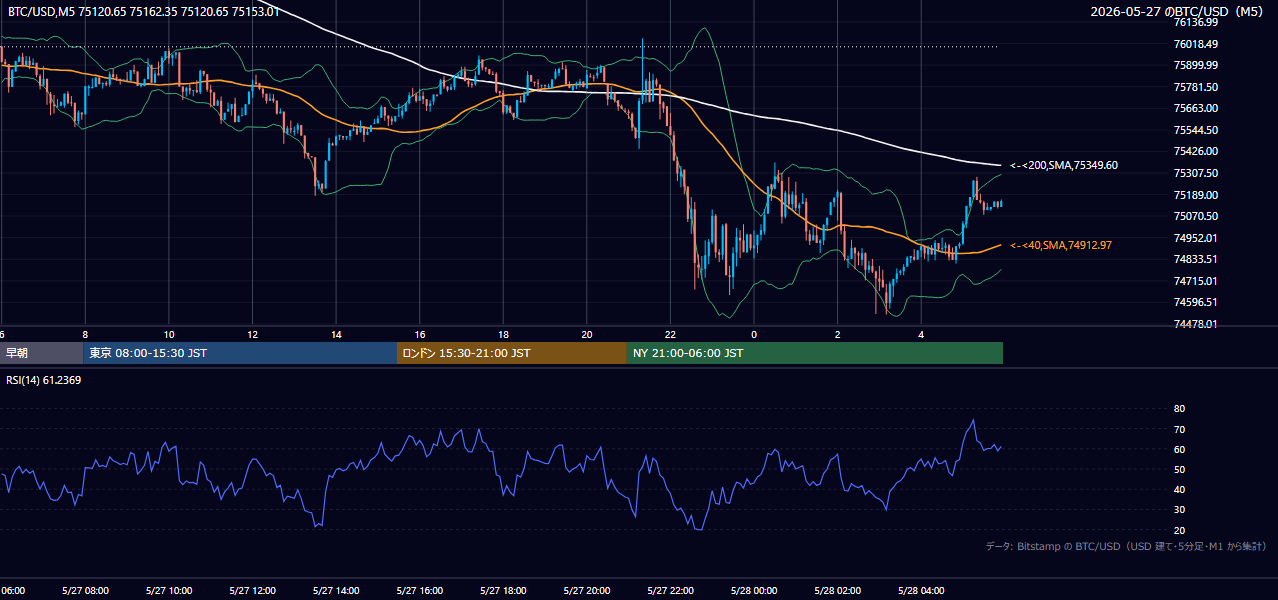Click price axis value 75663.00
Viewport: 1278px width, 600px height.
click(1195, 108)
